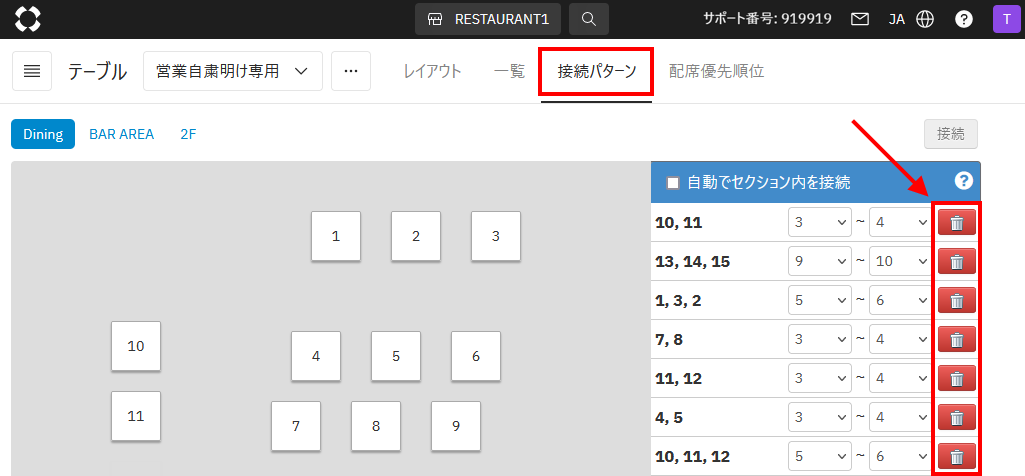Delete the 10, 11 connection pattern

pyautogui.click(x=957, y=222)
